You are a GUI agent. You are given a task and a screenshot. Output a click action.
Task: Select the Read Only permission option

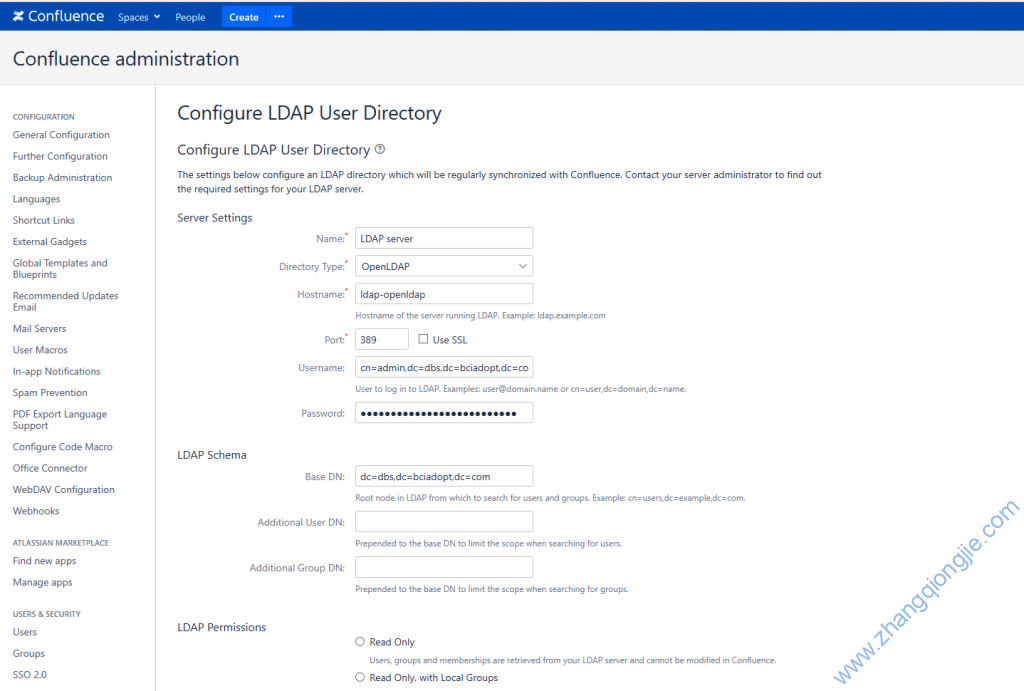pyautogui.click(x=360, y=642)
